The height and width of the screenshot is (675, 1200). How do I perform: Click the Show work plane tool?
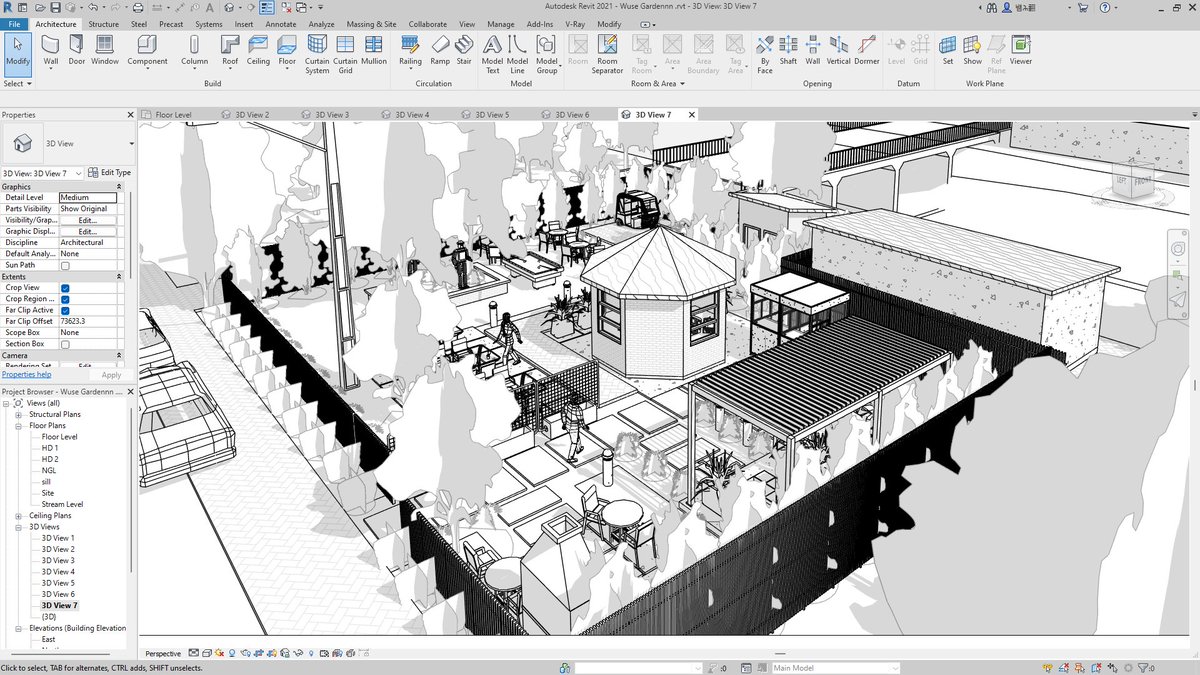[972, 52]
